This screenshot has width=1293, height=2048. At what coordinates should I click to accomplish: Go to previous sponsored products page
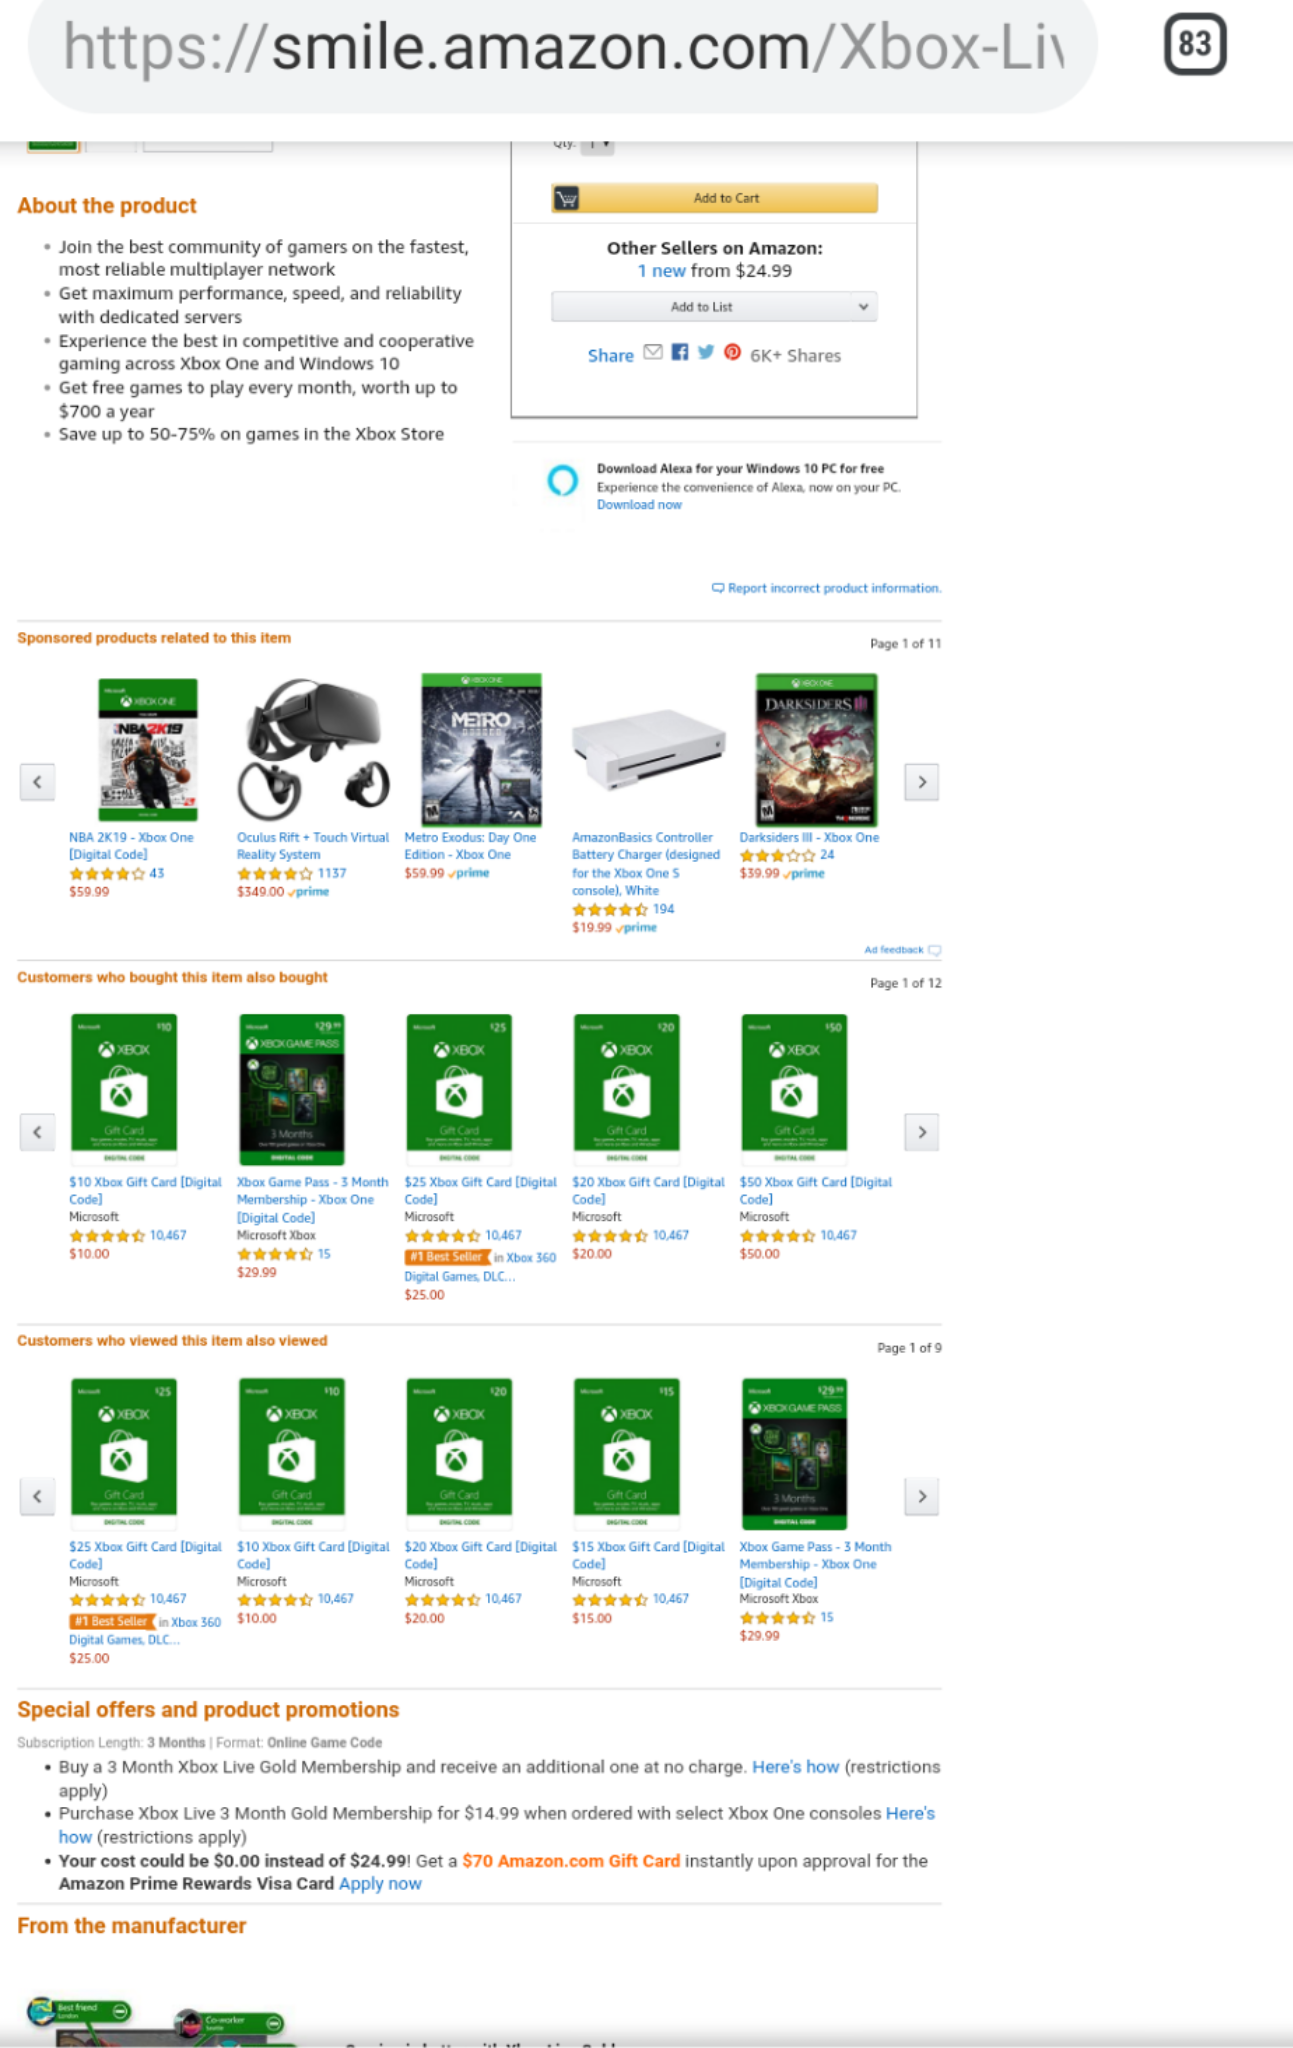click(37, 782)
